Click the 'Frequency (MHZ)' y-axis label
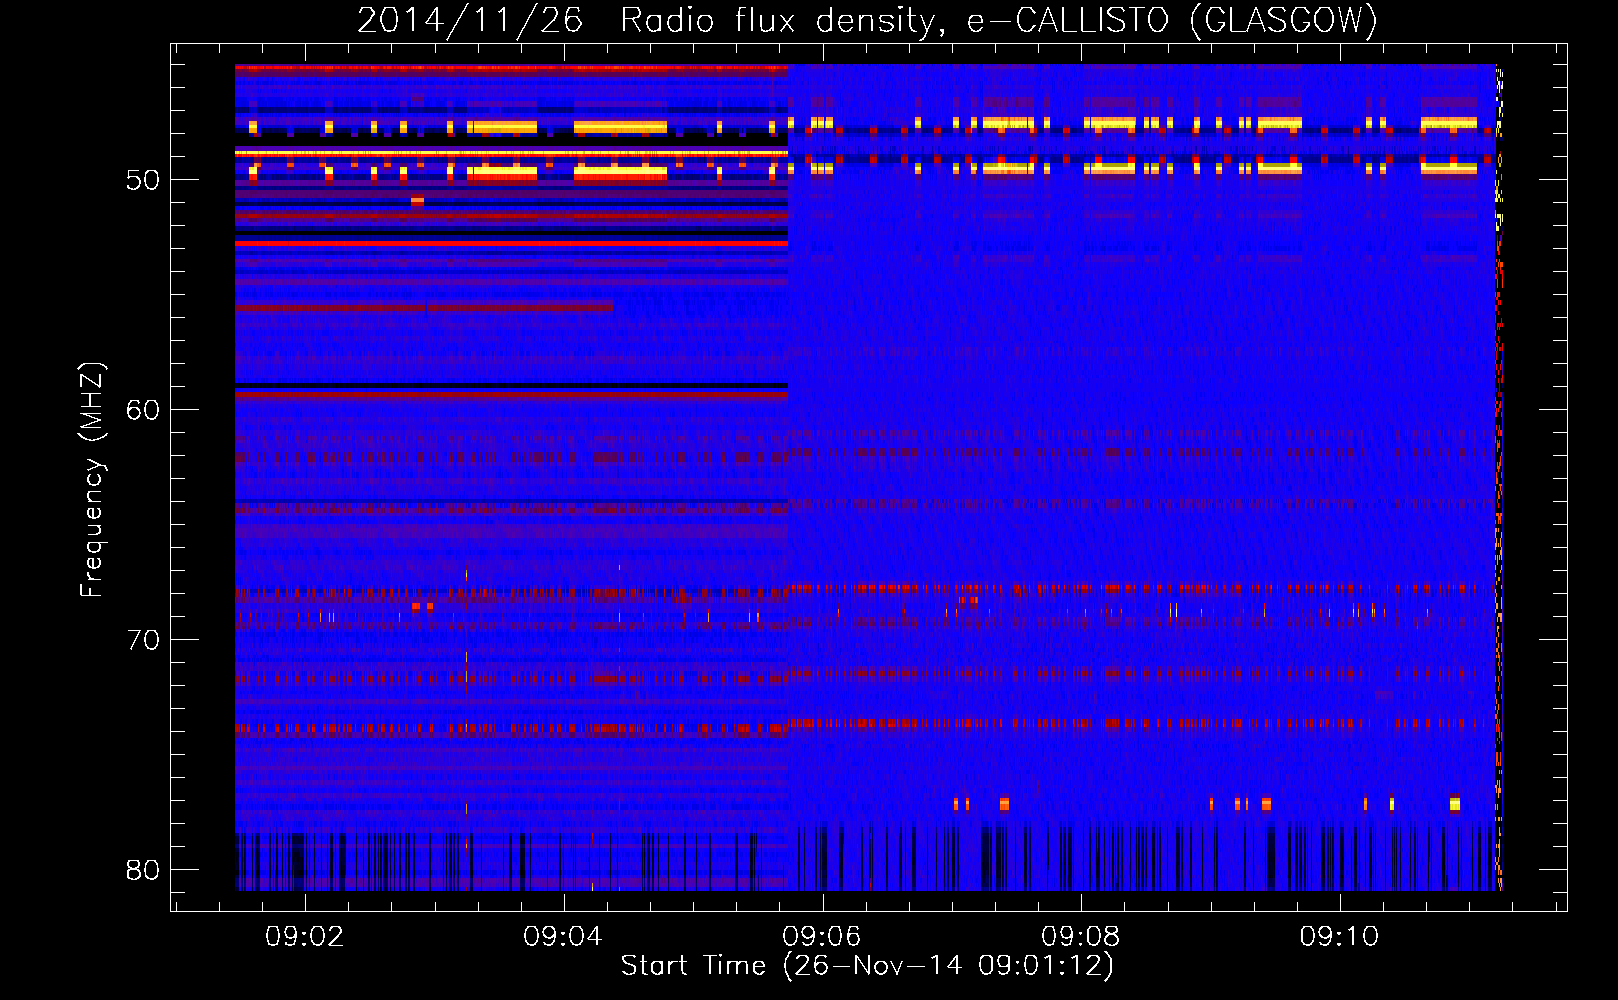Image resolution: width=1618 pixels, height=1000 pixels. [91, 480]
